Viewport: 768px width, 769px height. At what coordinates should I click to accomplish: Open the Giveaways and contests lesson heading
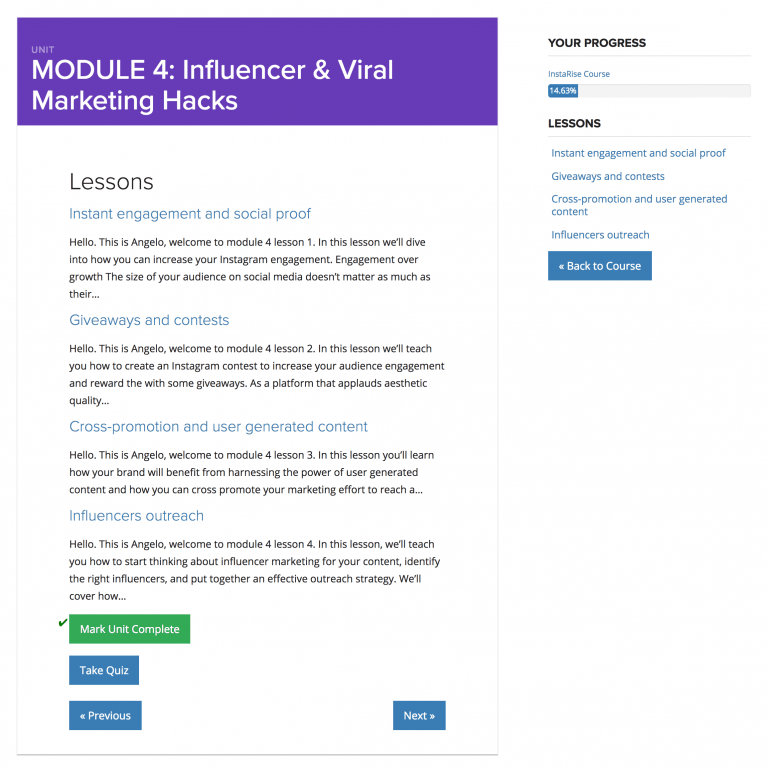coord(149,320)
